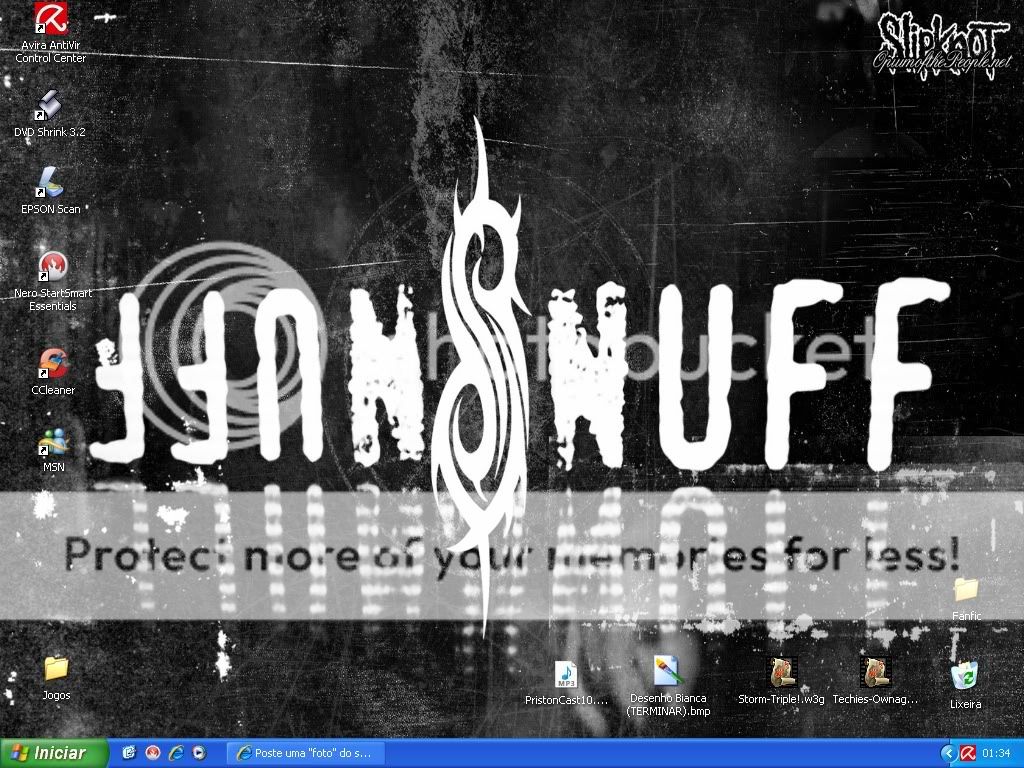Select Nero StartSmart Essentials icon
This screenshot has width=1024, height=768.
click(x=53, y=281)
